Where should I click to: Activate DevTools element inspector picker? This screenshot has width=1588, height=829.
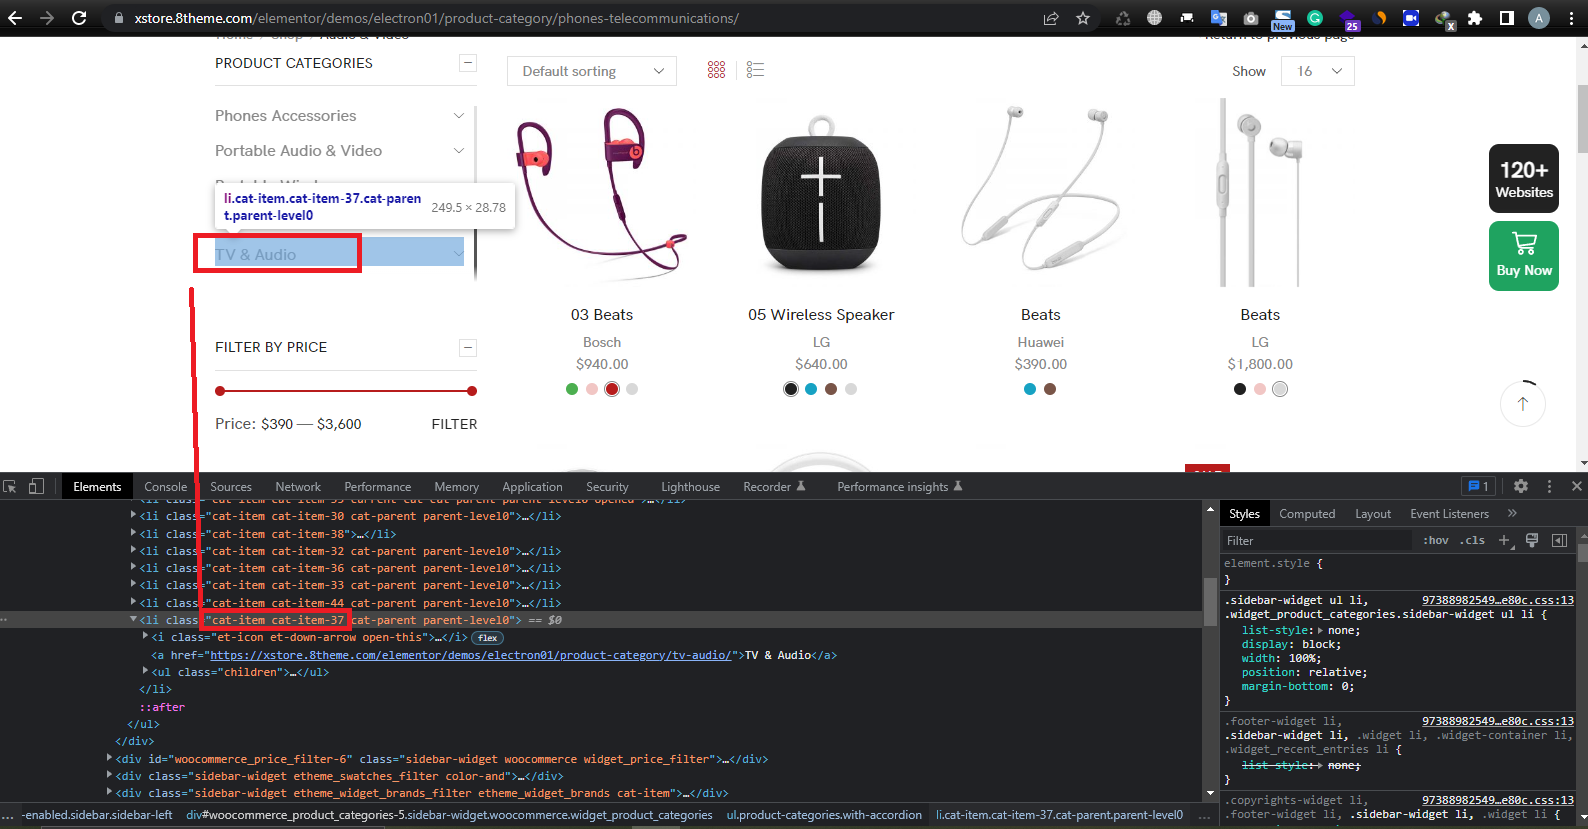[10, 487]
